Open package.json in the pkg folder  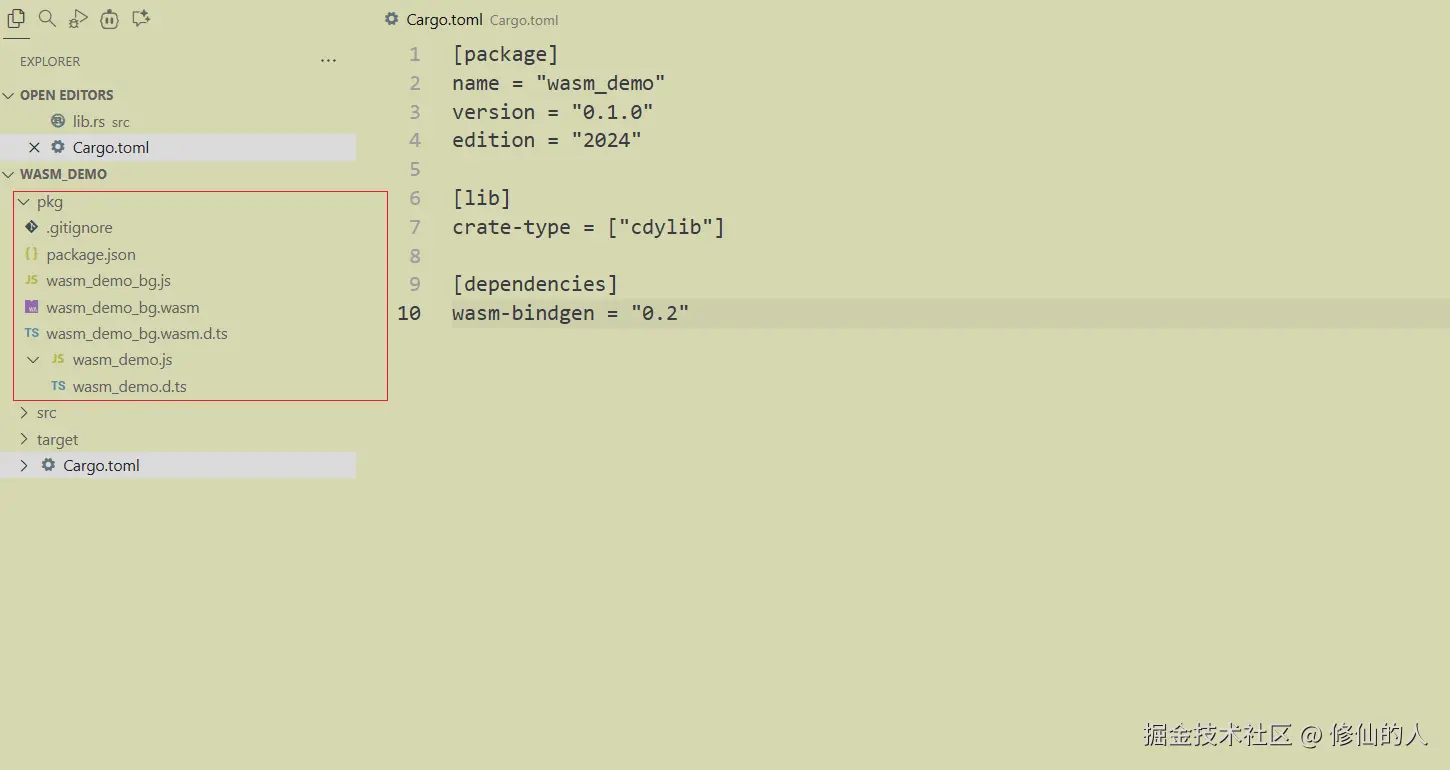tap(90, 255)
